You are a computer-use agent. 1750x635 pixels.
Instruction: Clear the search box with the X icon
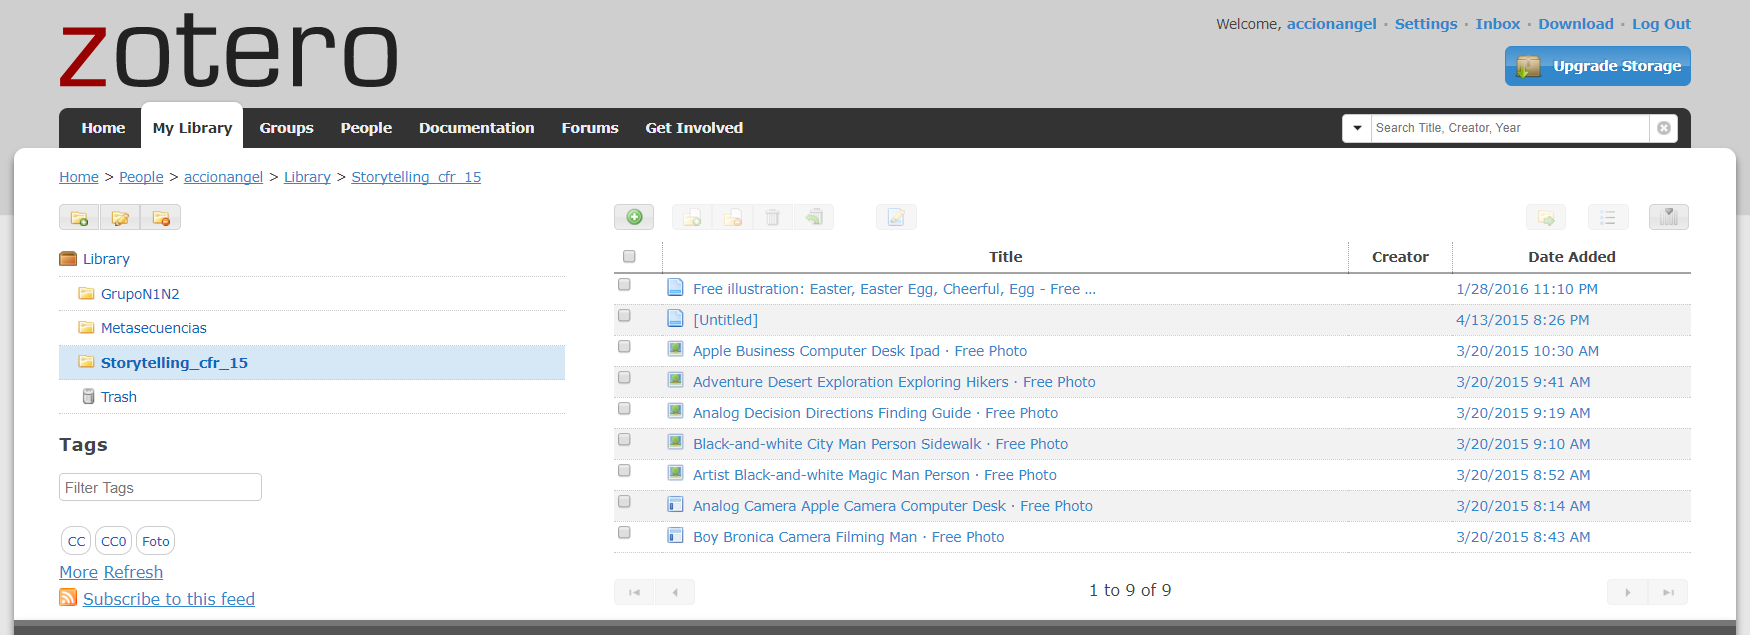point(1664,128)
